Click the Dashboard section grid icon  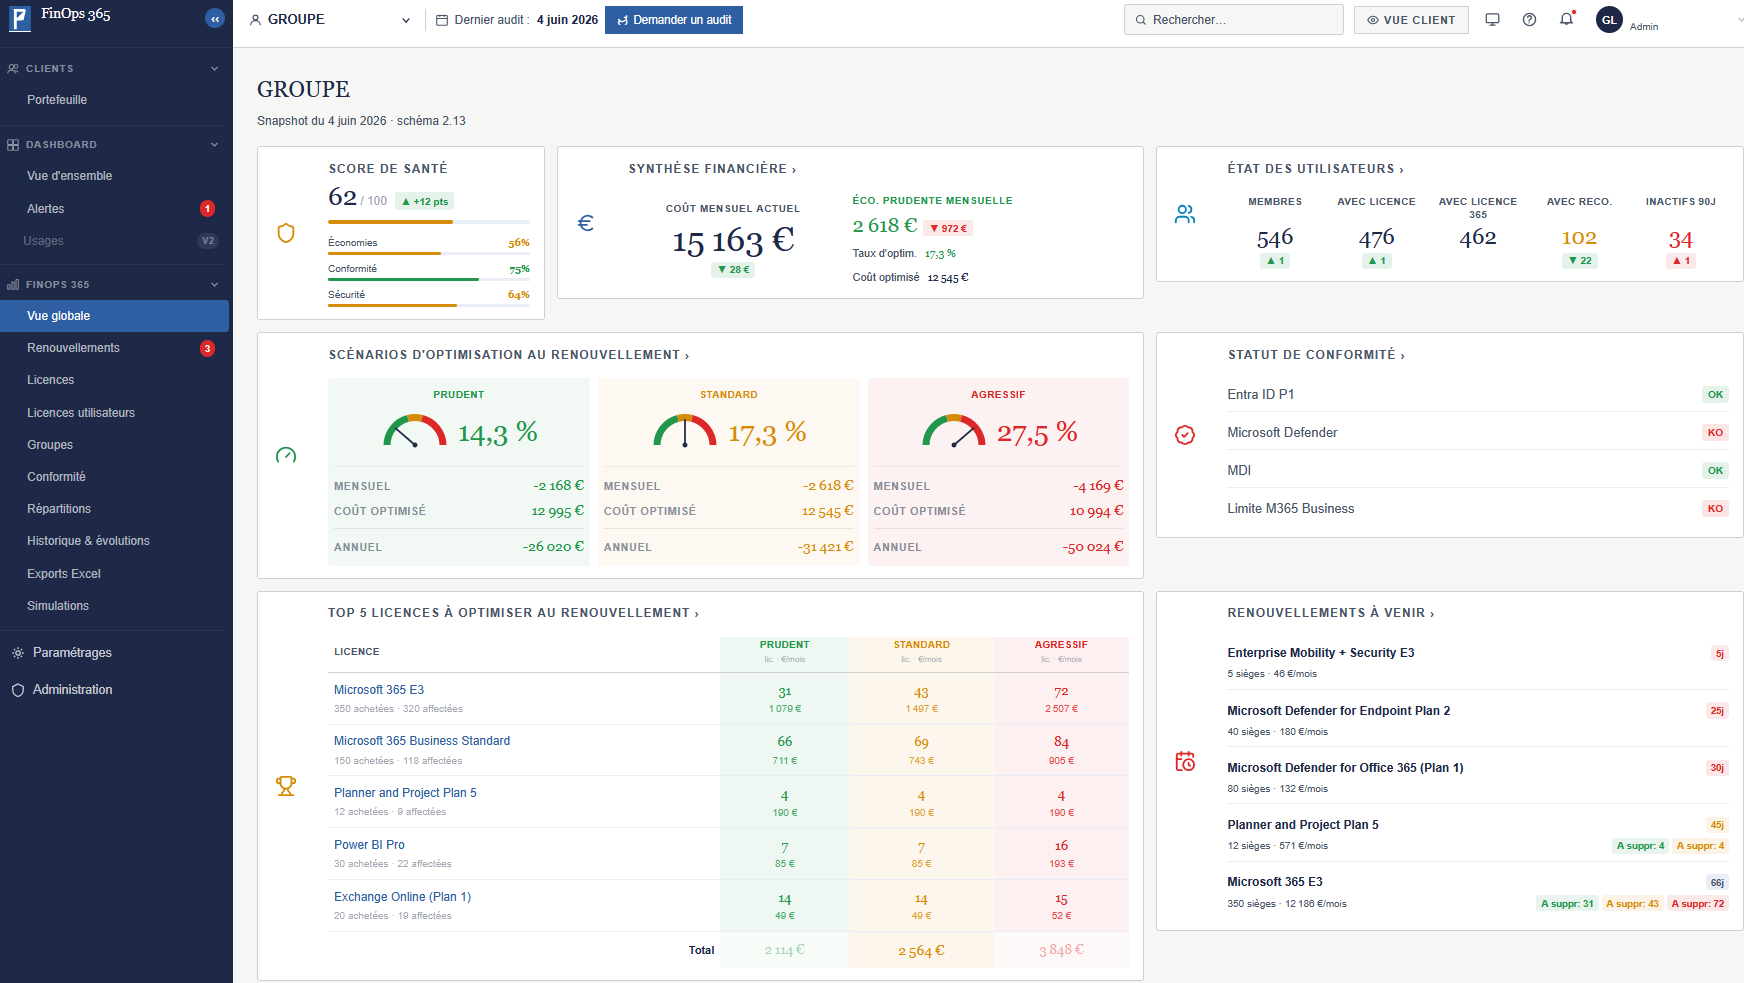pos(13,145)
